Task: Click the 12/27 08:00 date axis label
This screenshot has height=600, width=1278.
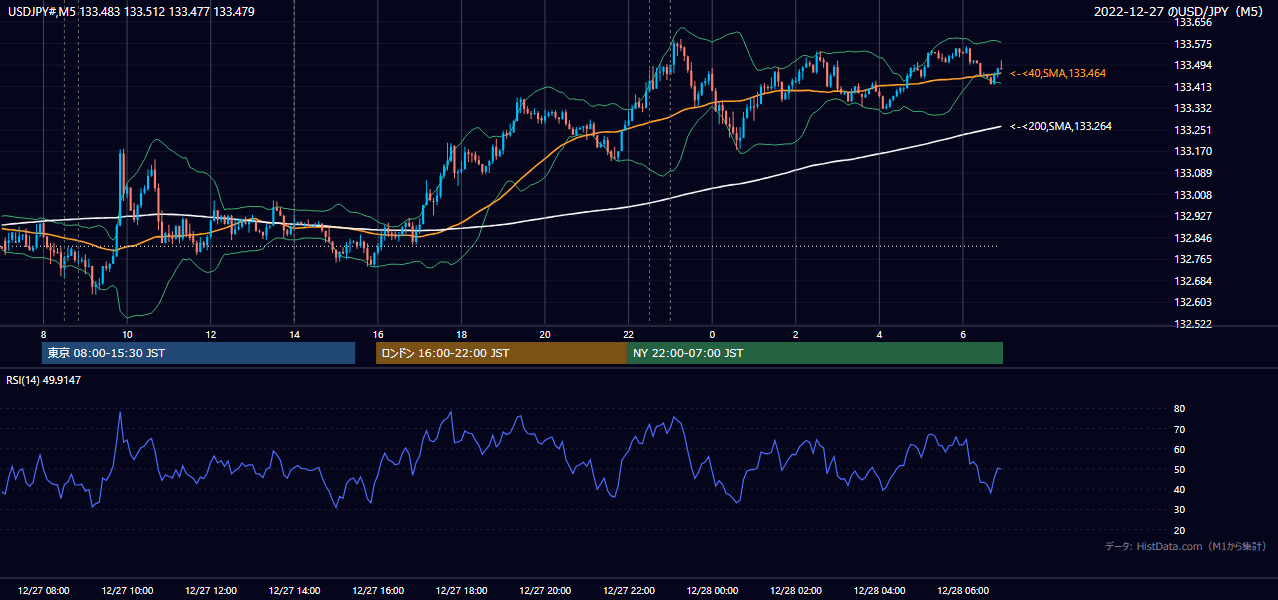Action: (x=43, y=591)
